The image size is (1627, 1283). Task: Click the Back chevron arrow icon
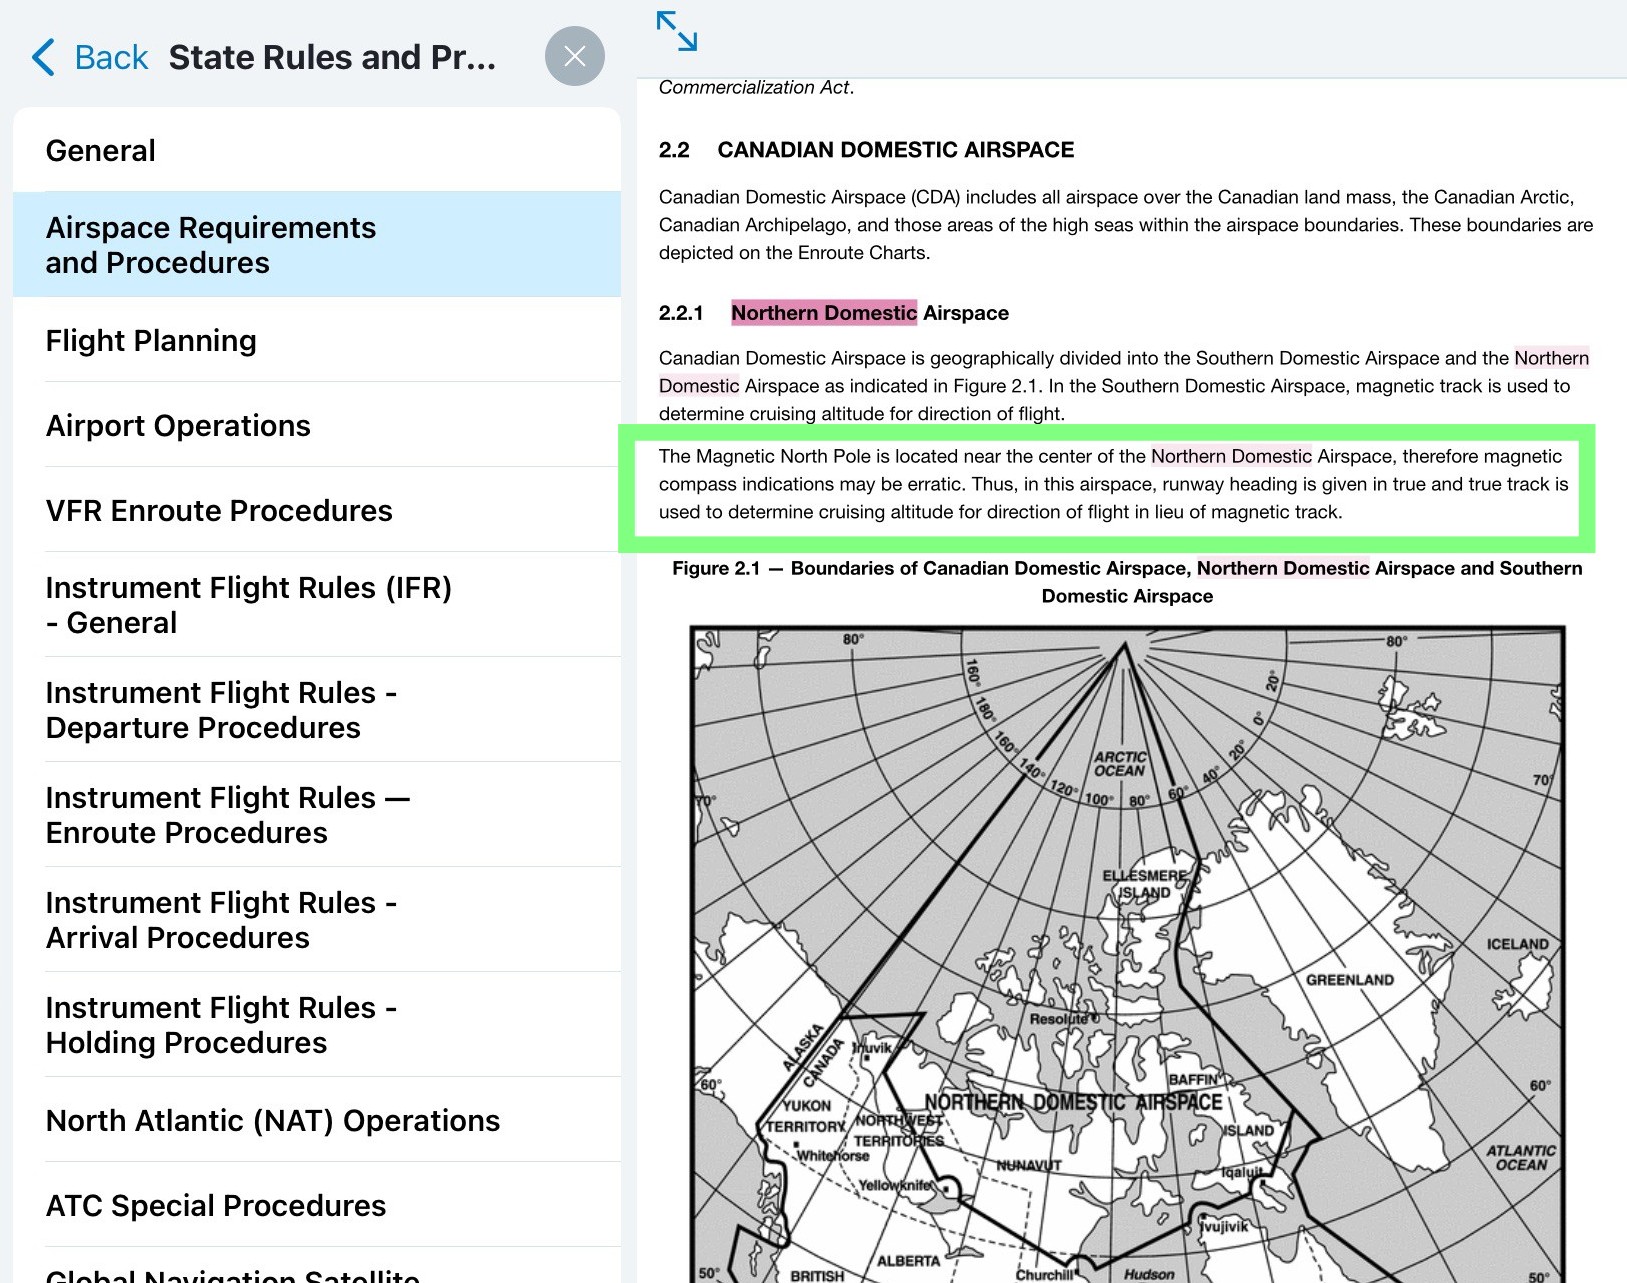tap(44, 58)
